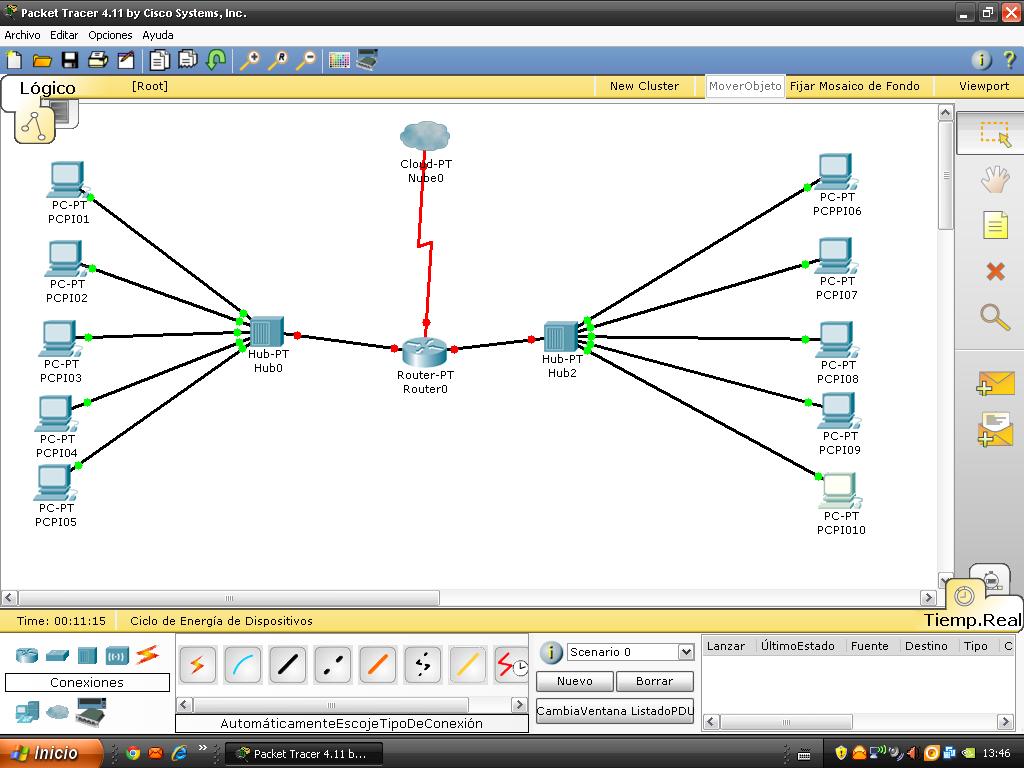Open the Windows Inicio start button

tap(51, 754)
